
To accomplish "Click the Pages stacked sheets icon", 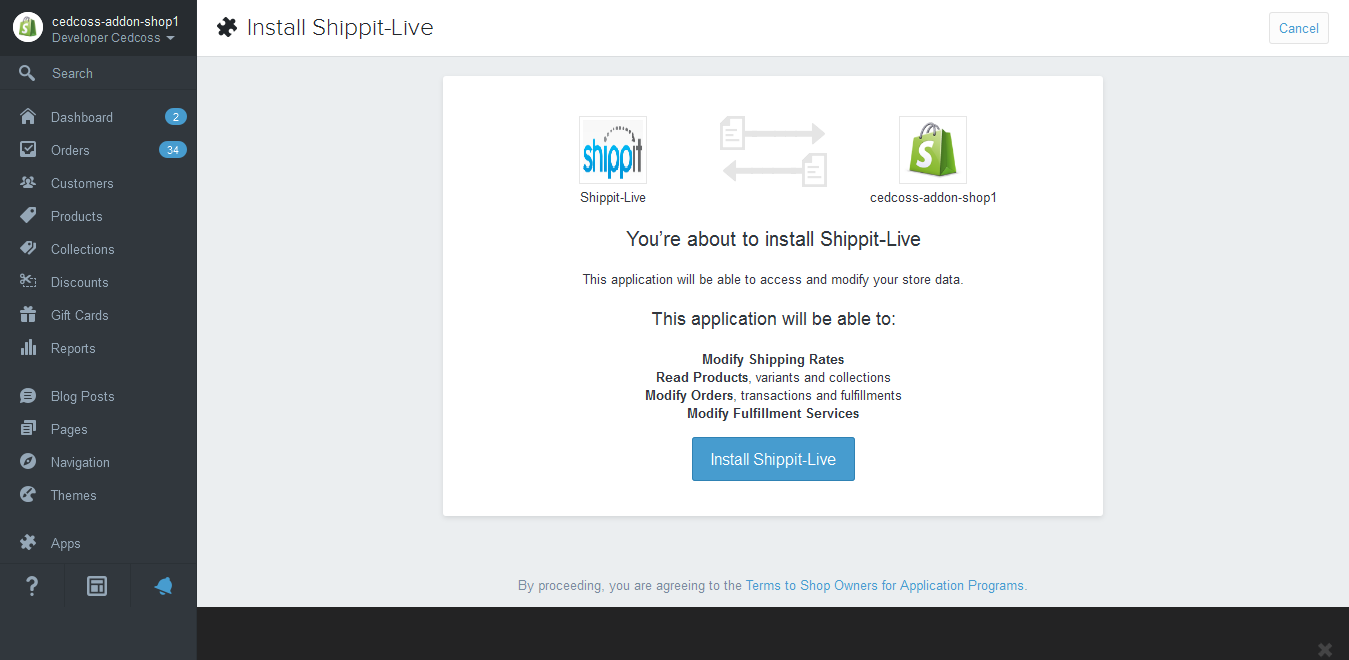I will click(28, 429).
